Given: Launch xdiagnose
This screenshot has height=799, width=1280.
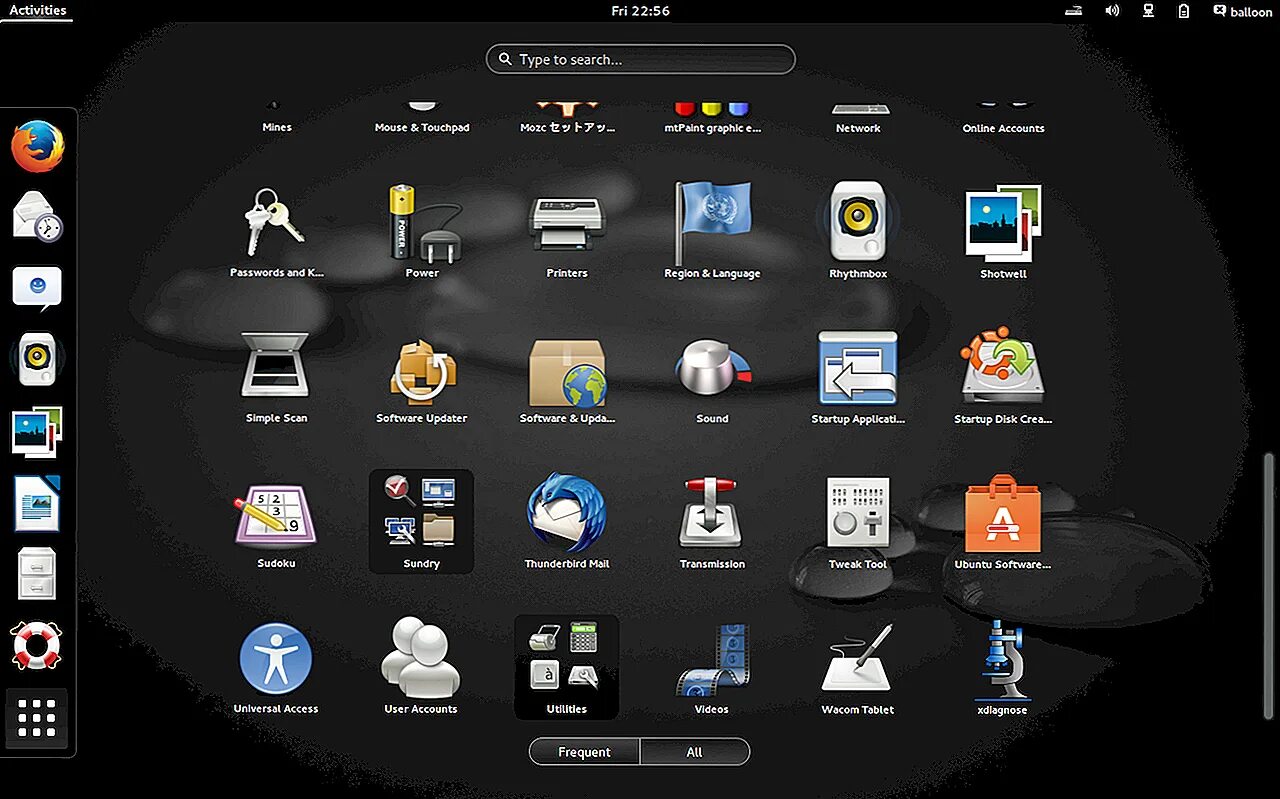Looking at the screenshot, I should click(x=1003, y=668).
